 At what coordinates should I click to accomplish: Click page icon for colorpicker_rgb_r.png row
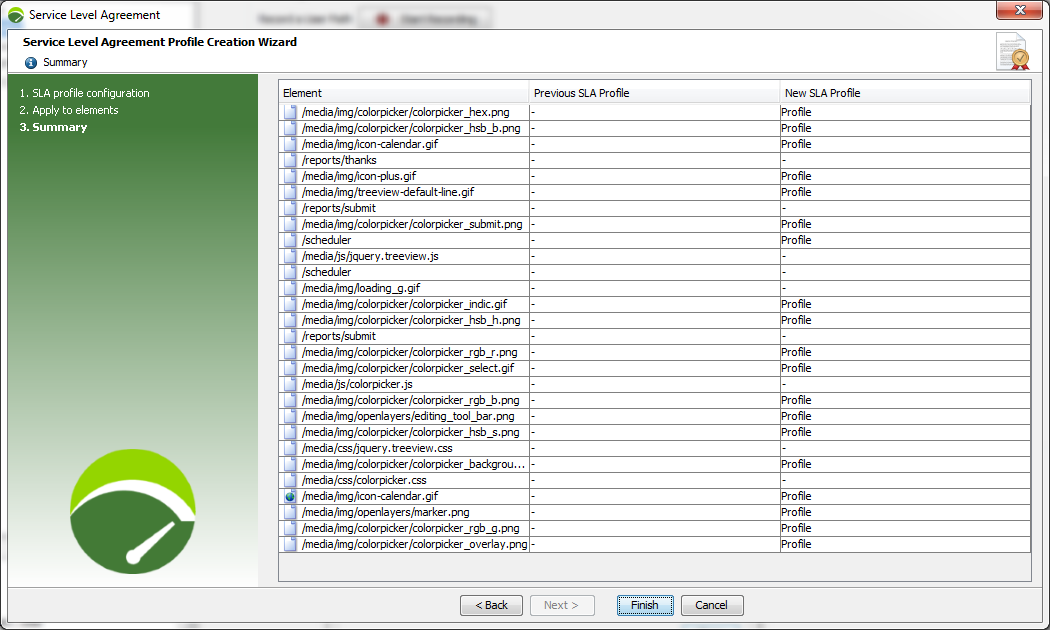tap(290, 352)
